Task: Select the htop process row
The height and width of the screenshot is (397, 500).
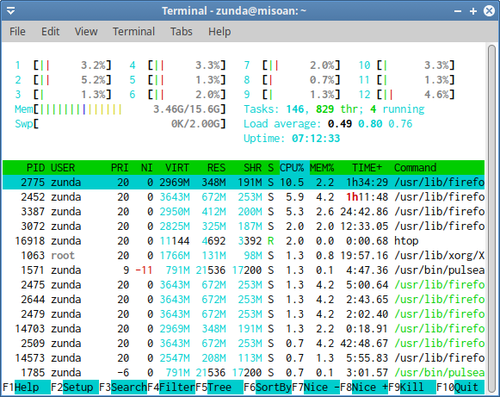Action: pyautogui.click(x=243, y=241)
